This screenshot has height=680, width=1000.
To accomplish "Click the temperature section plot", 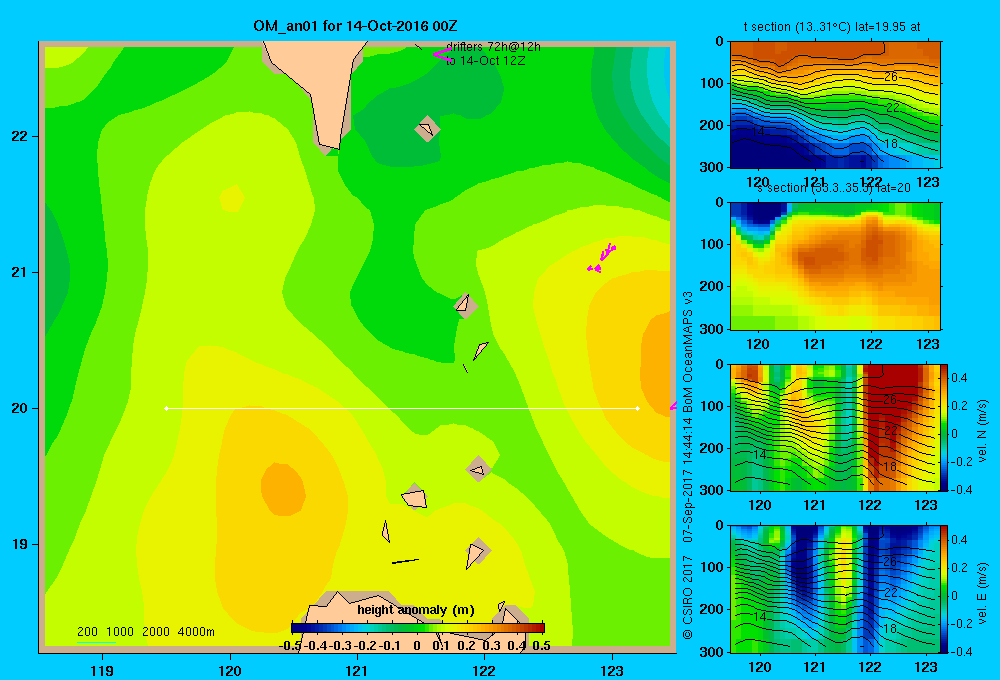I will 835,105.
